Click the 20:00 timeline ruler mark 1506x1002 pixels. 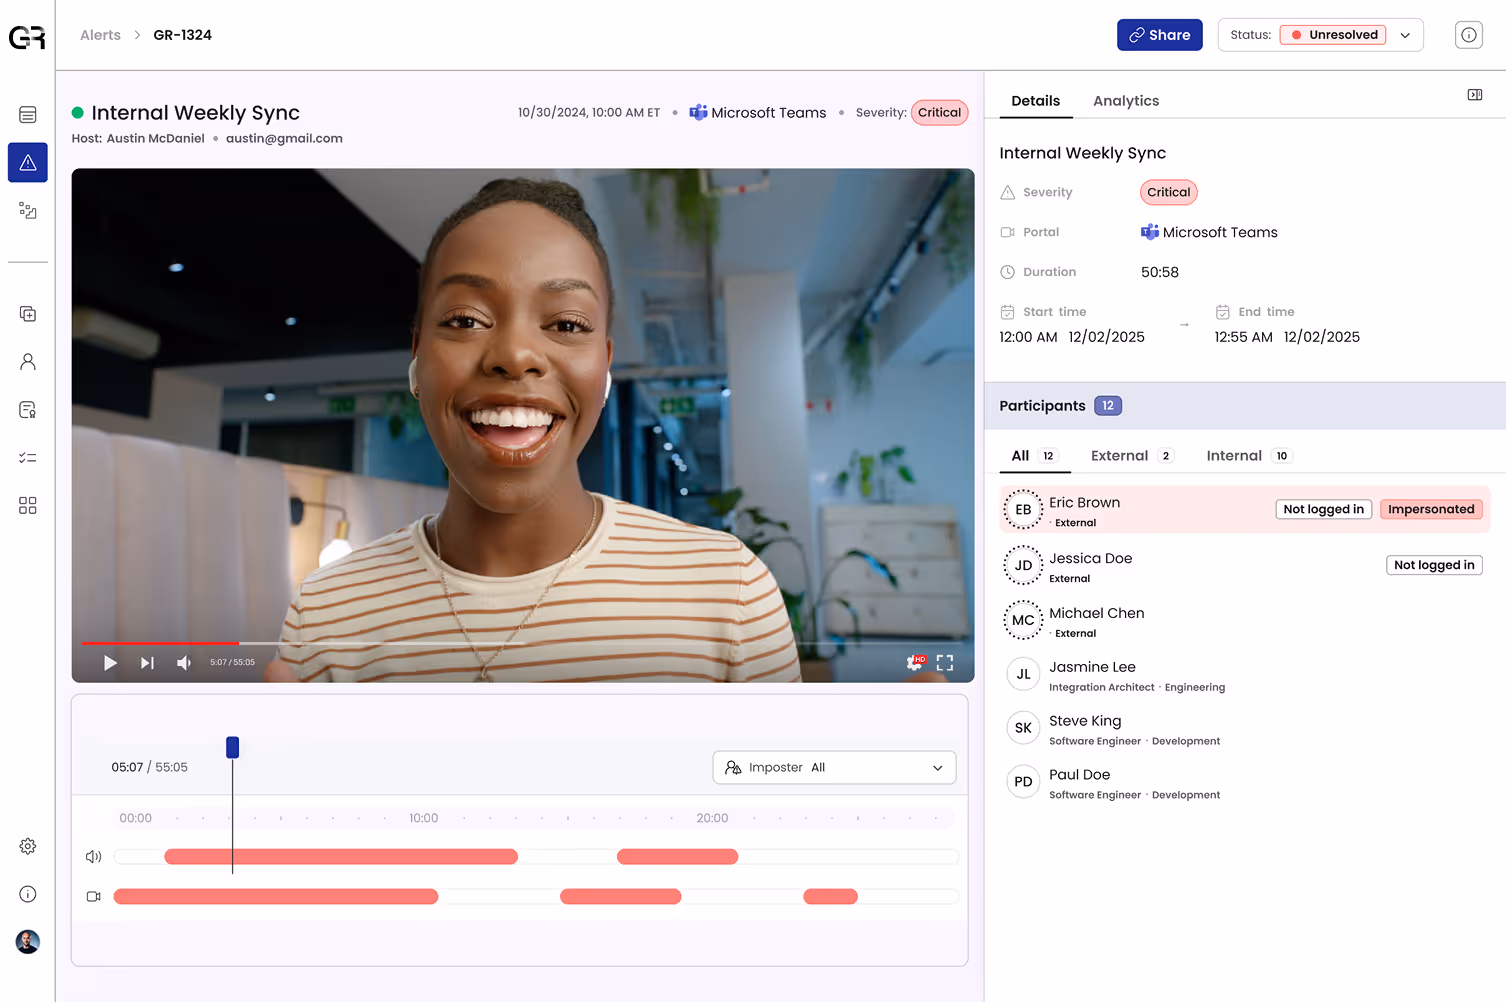[x=712, y=818]
